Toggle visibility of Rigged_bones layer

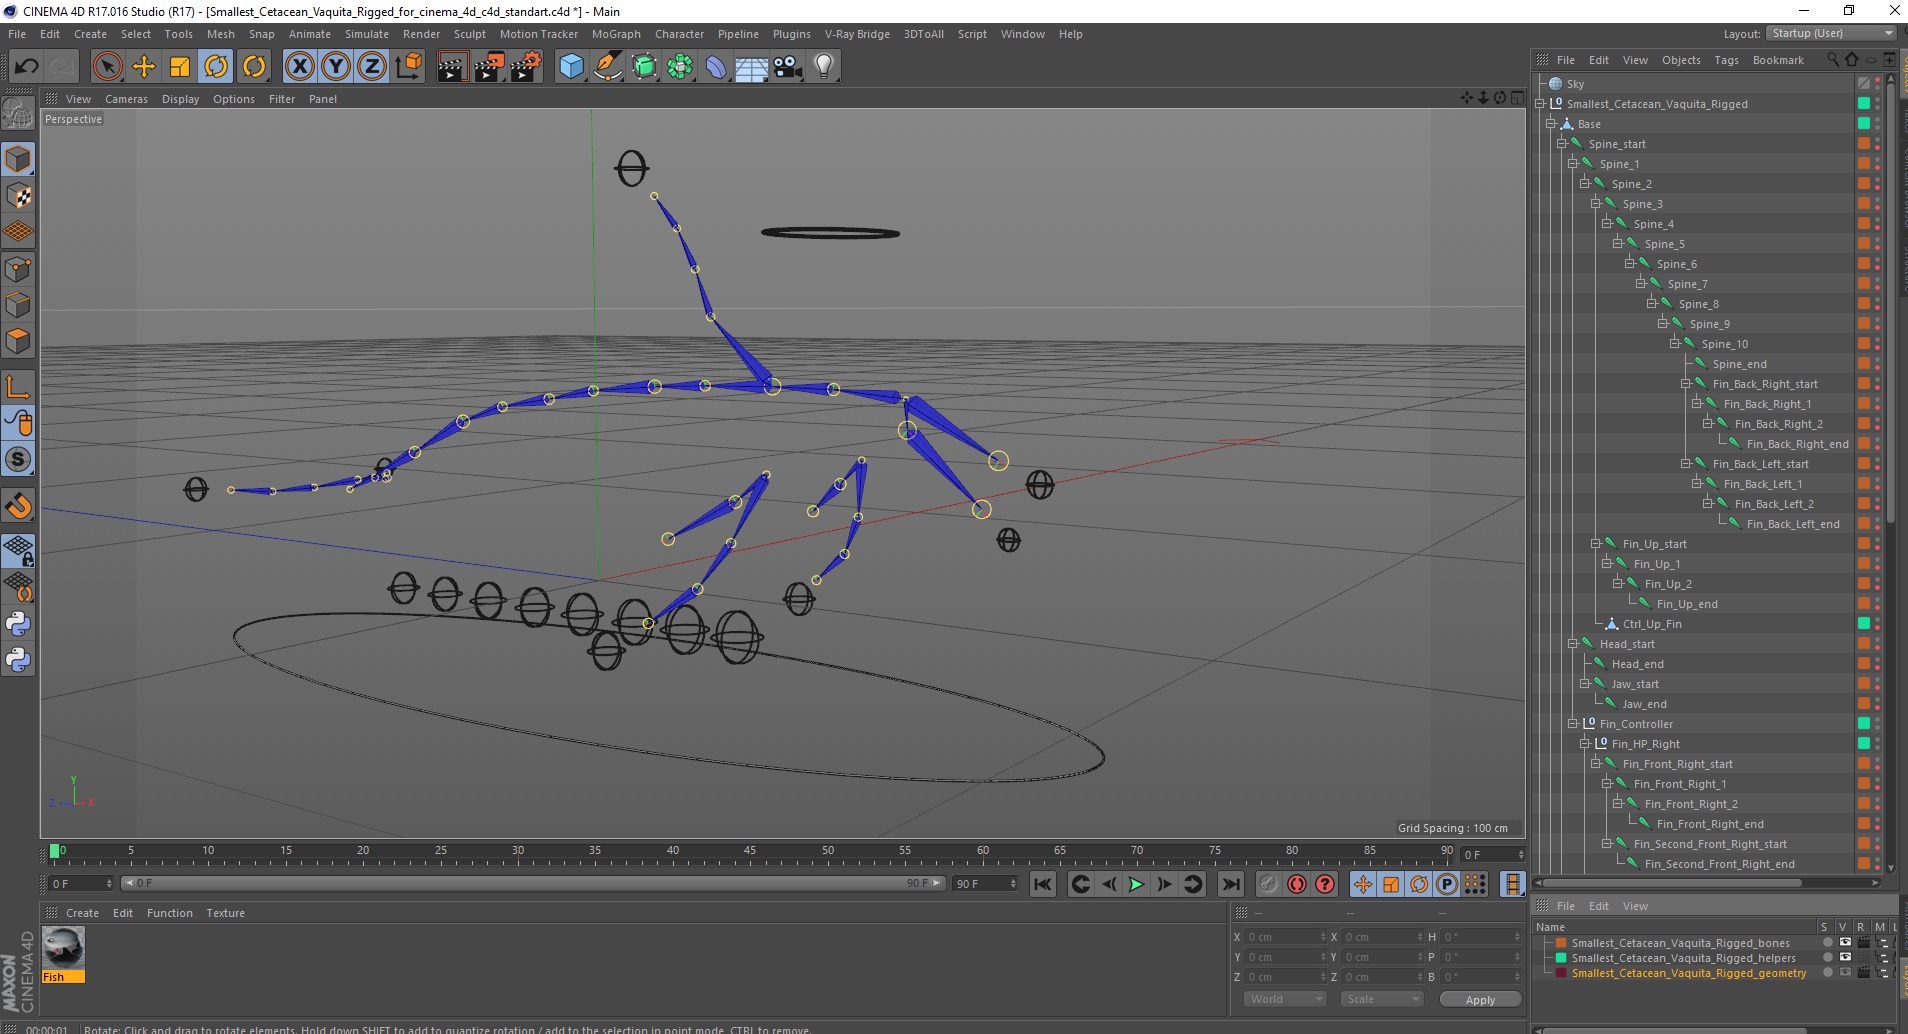pos(1845,943)
